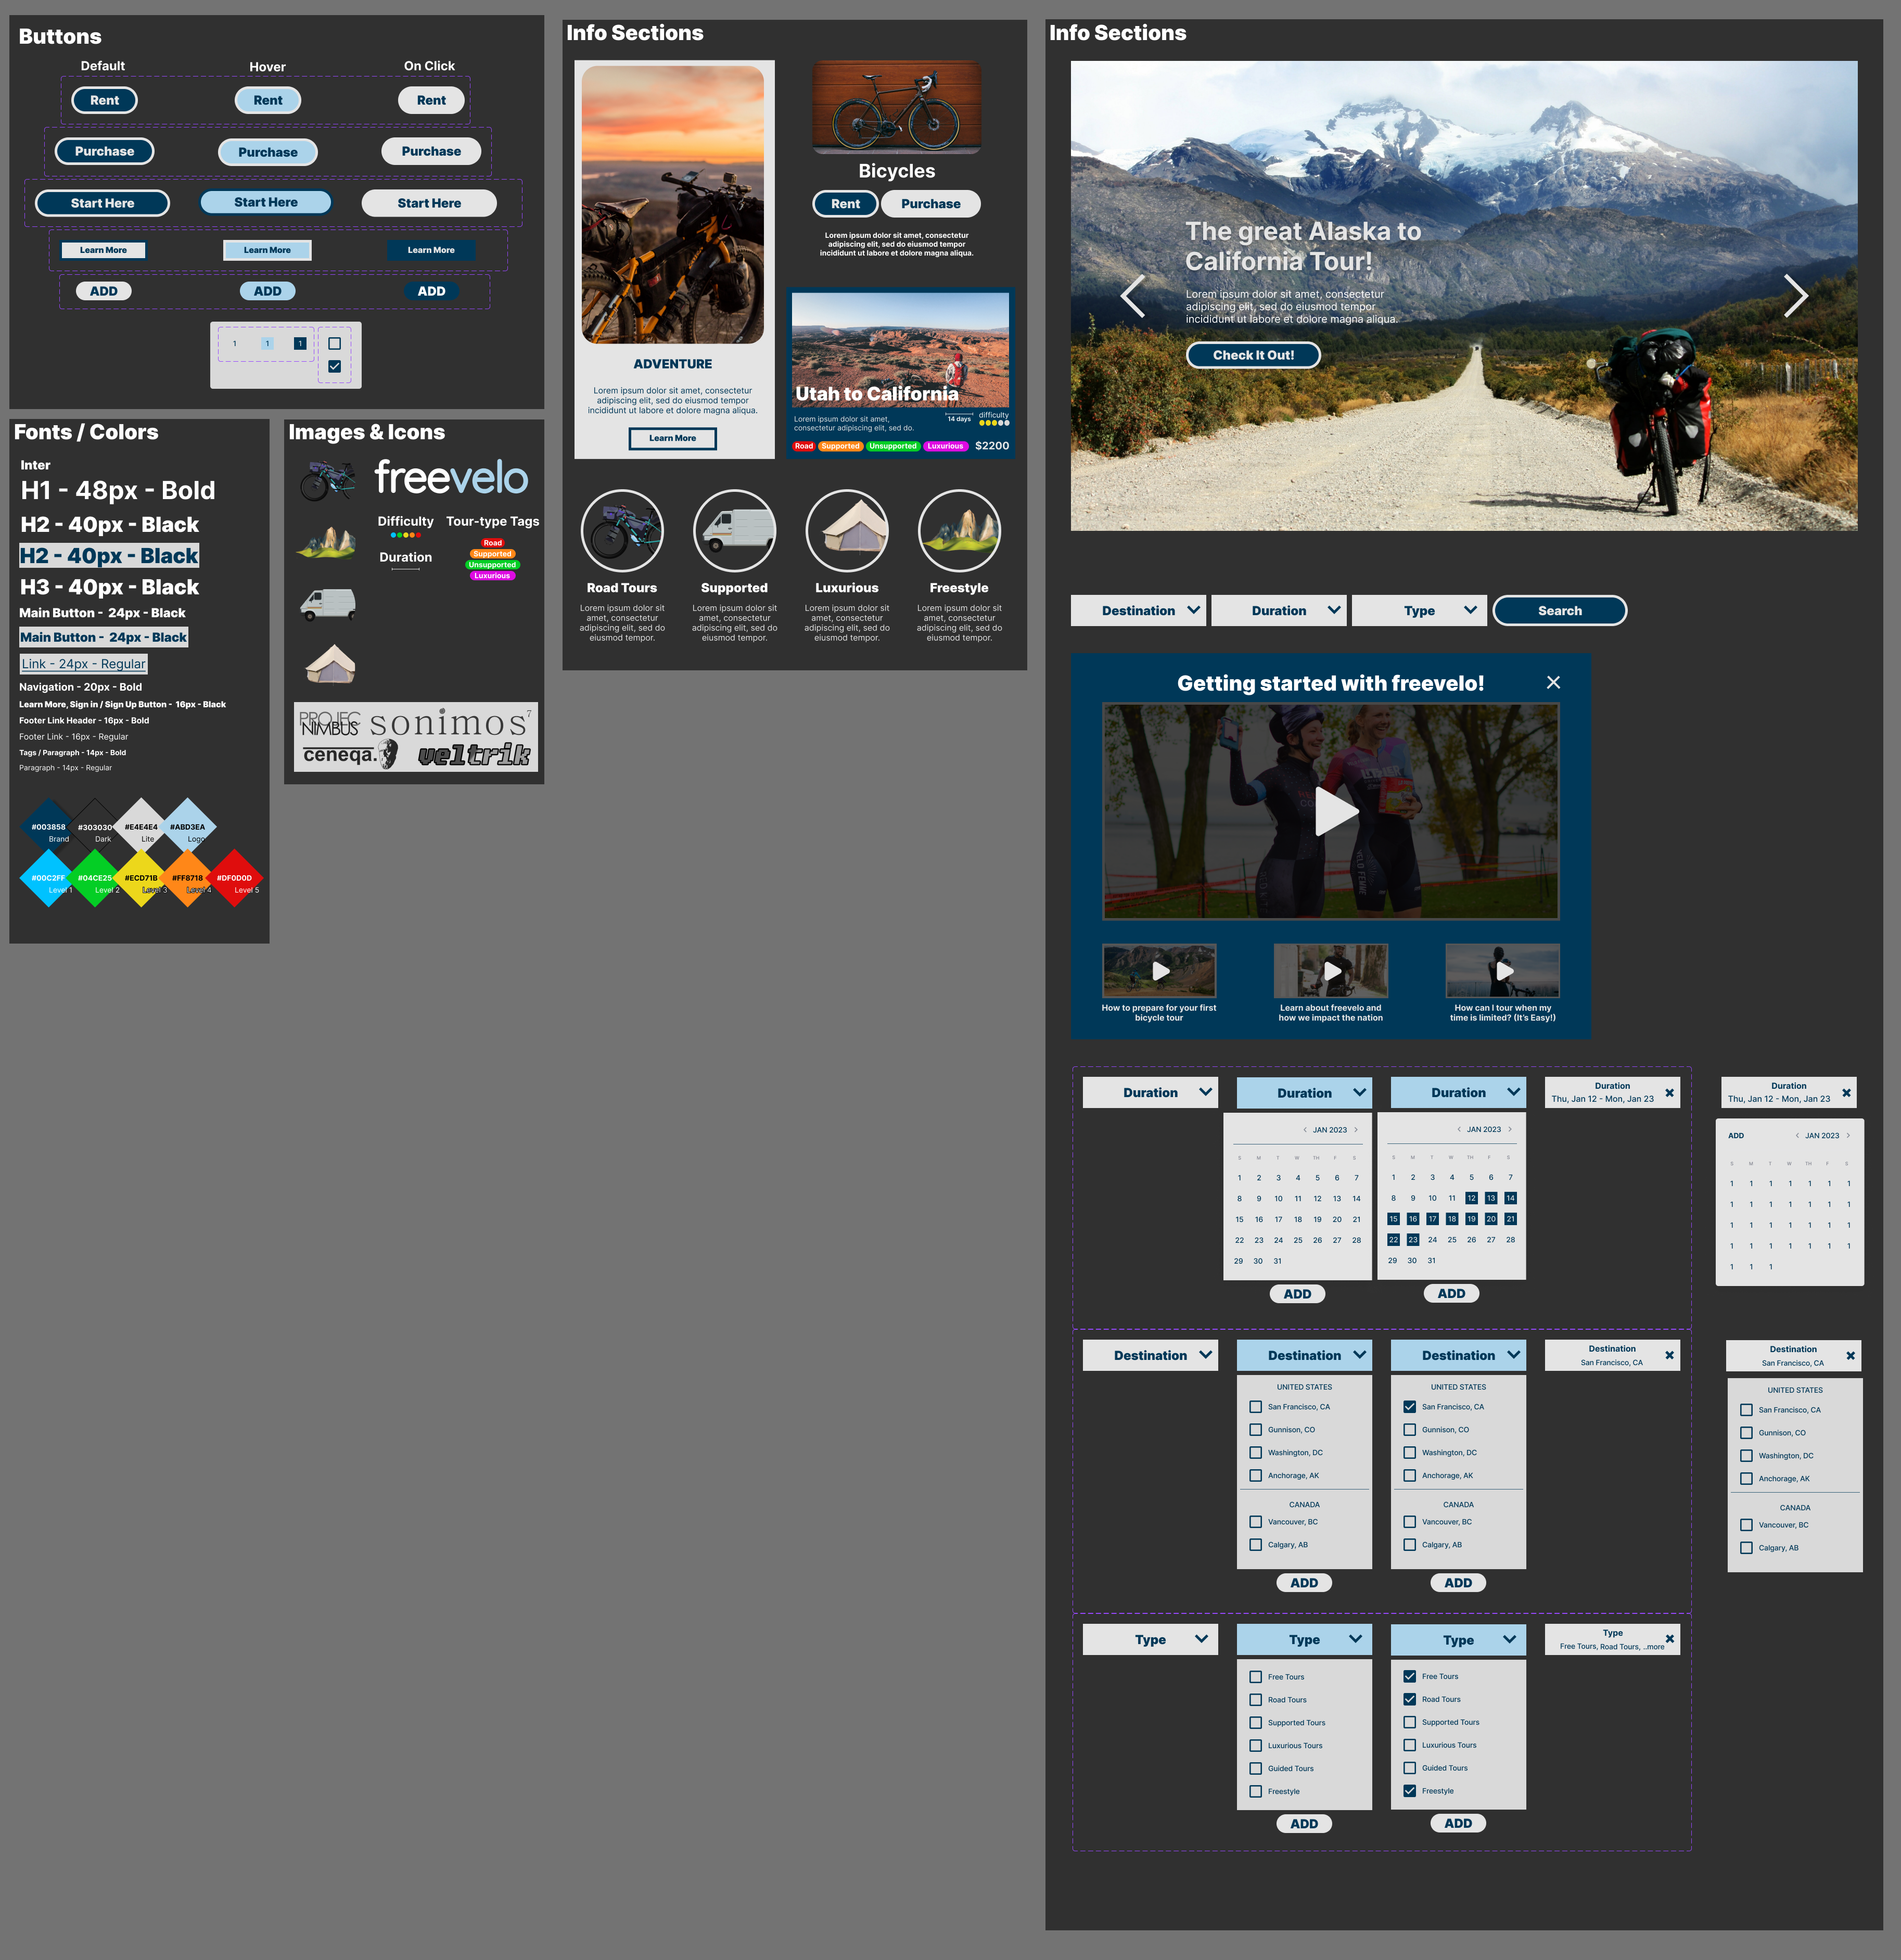Click the Rent button under Bicycles
Viewport: 1901px width, 1960px height.
point(846,204)
